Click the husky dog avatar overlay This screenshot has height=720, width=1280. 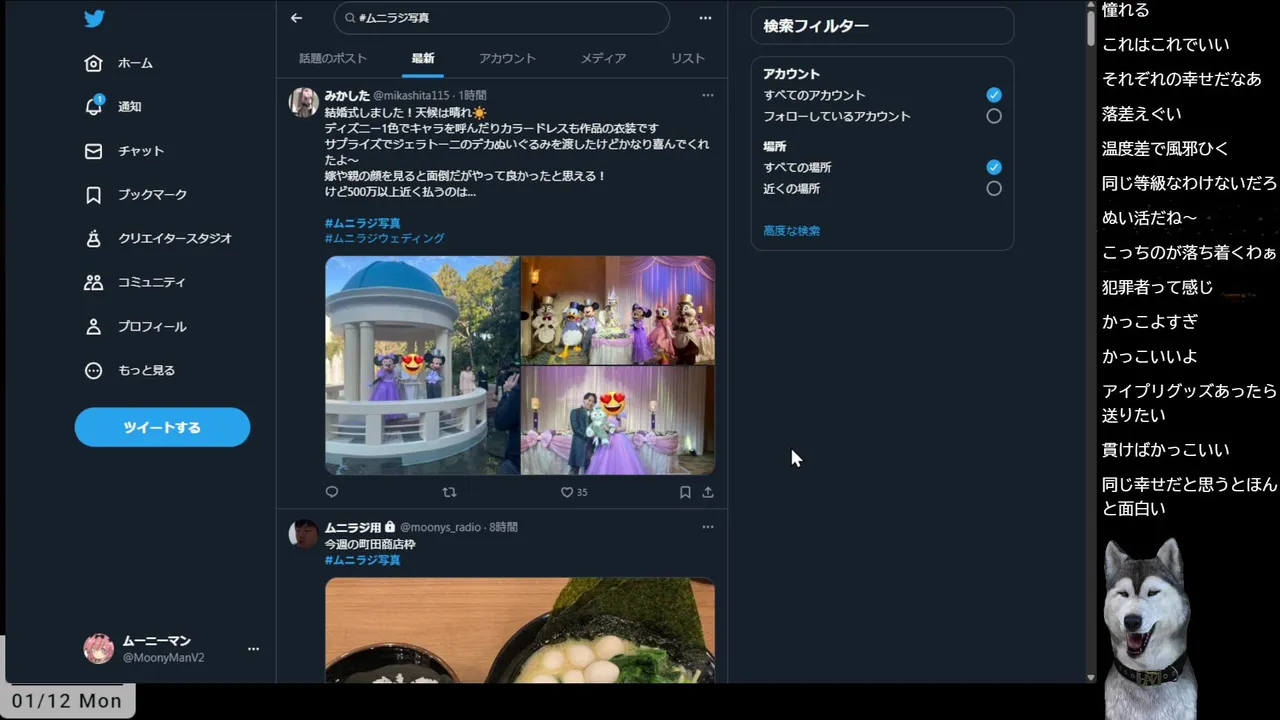(1149, 627)
